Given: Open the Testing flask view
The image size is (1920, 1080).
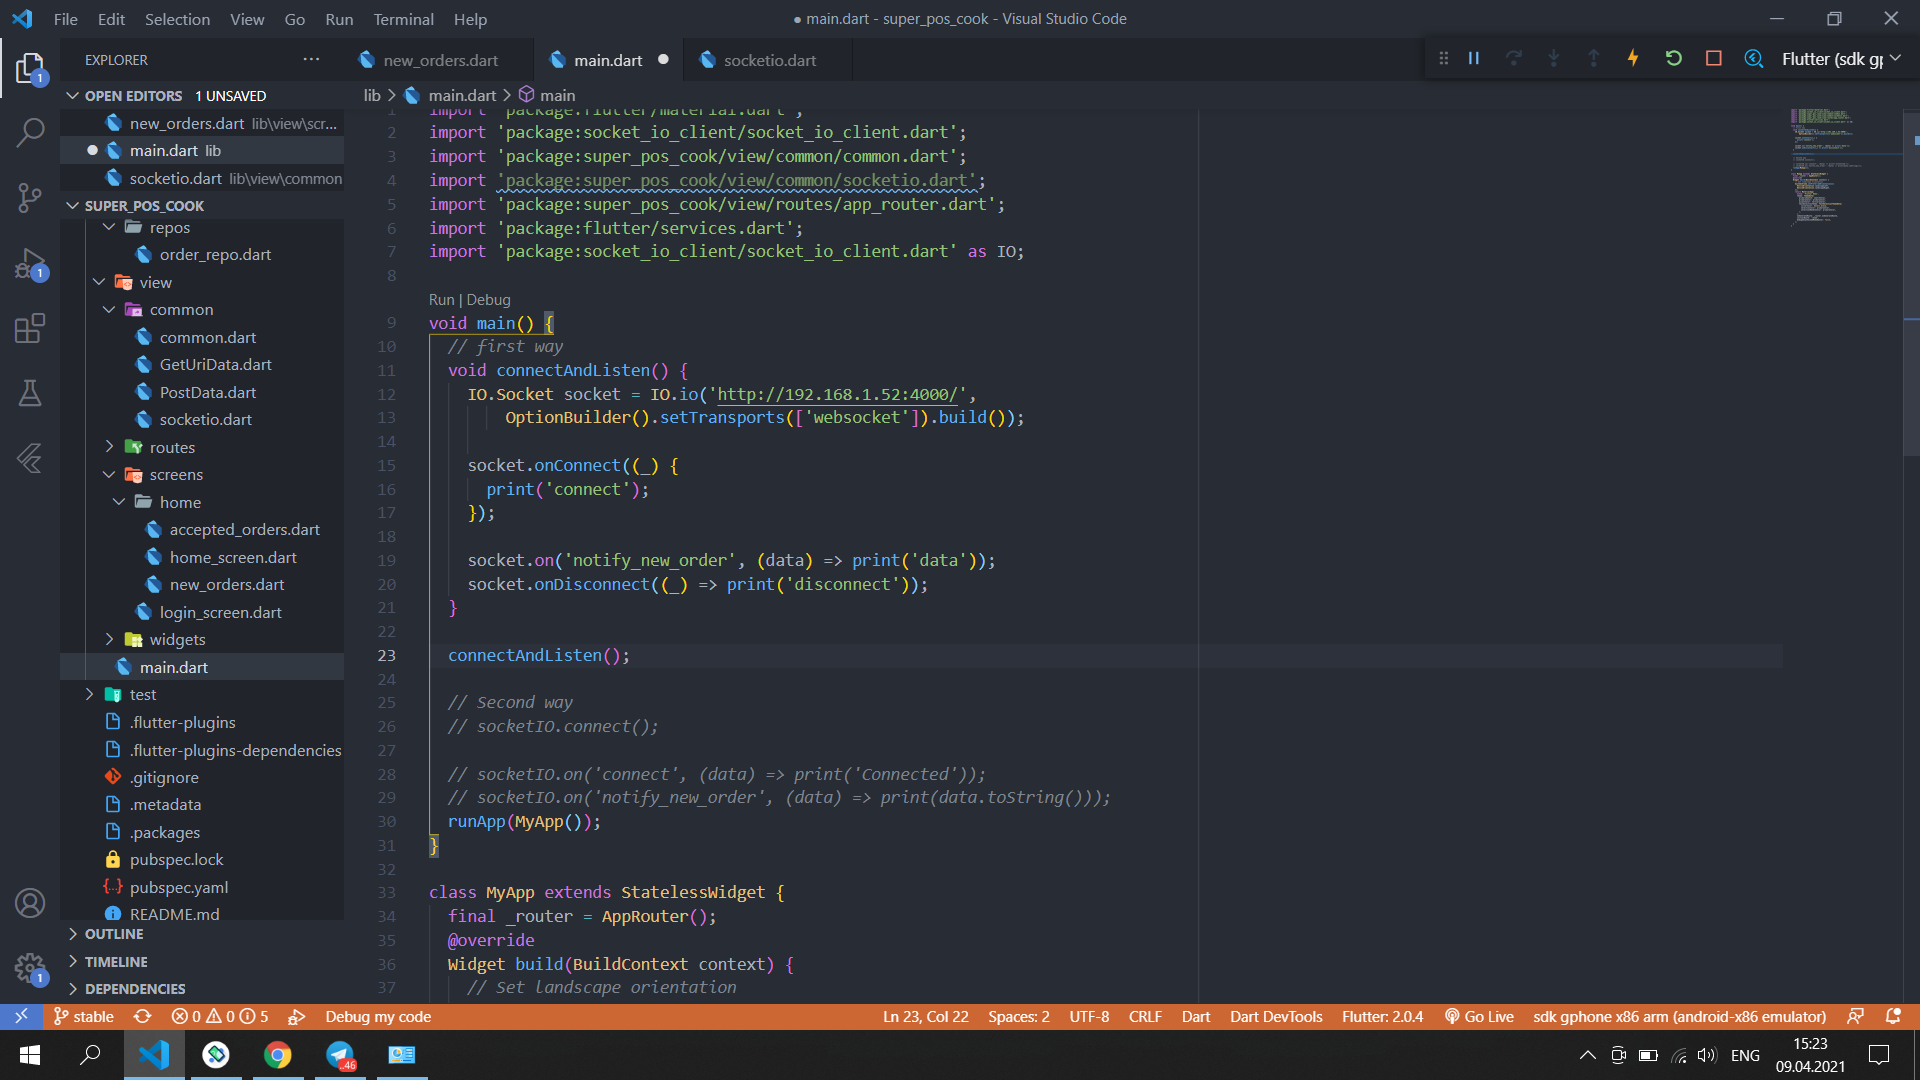Looking at the screenshot, I should click(30, 394).
